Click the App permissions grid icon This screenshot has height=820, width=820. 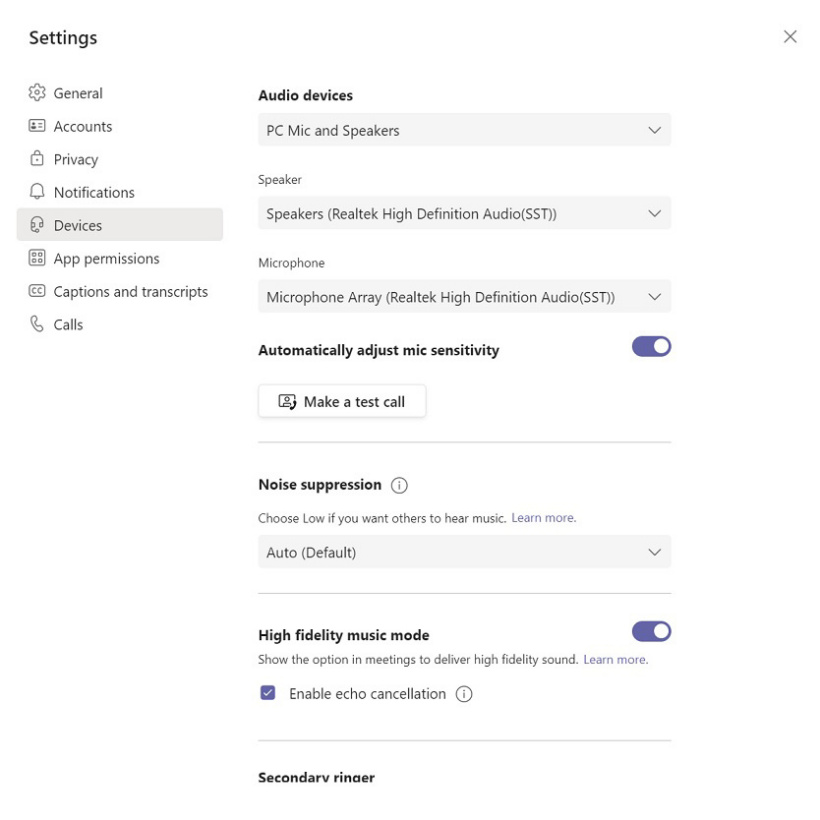pos(38,258)
